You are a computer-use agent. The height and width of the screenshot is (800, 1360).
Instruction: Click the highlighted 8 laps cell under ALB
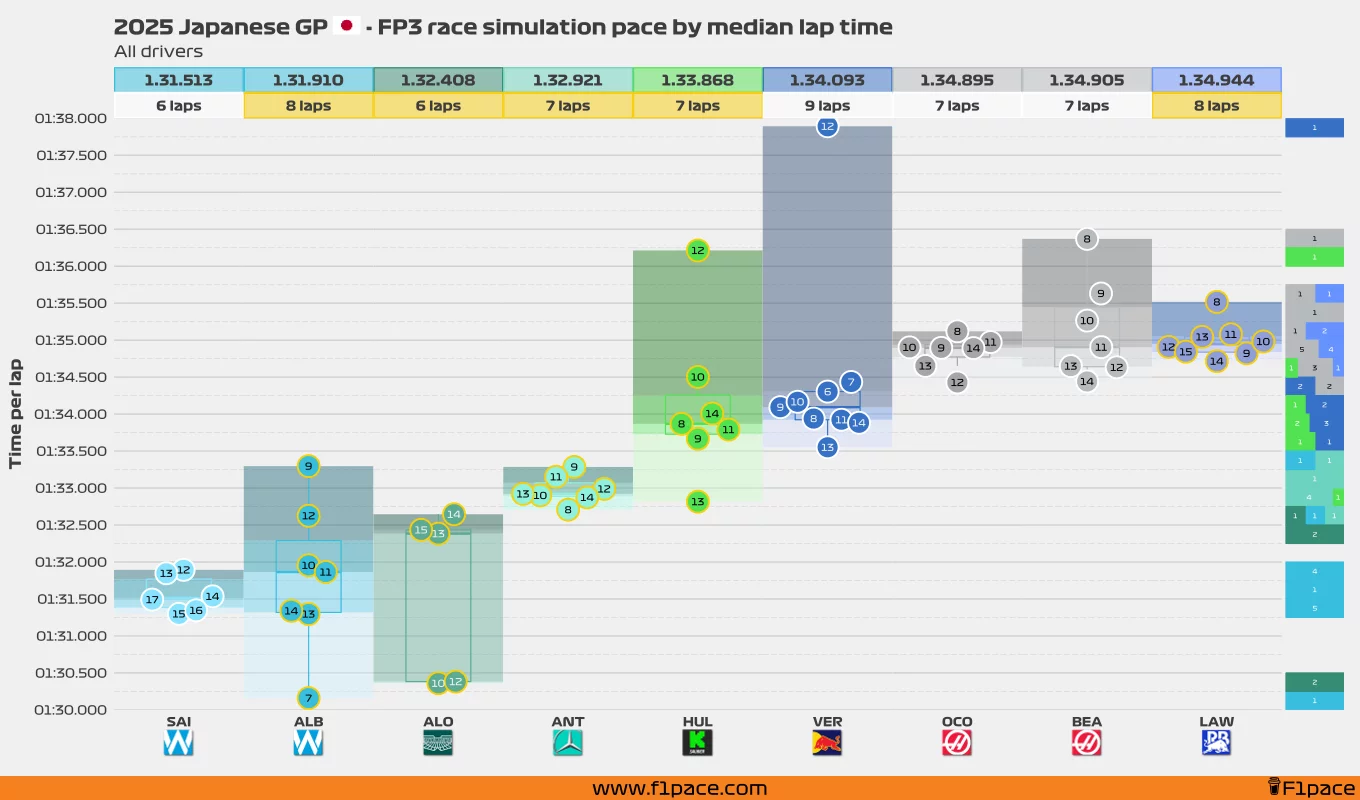pyautogui.click(x=308, y=104)
